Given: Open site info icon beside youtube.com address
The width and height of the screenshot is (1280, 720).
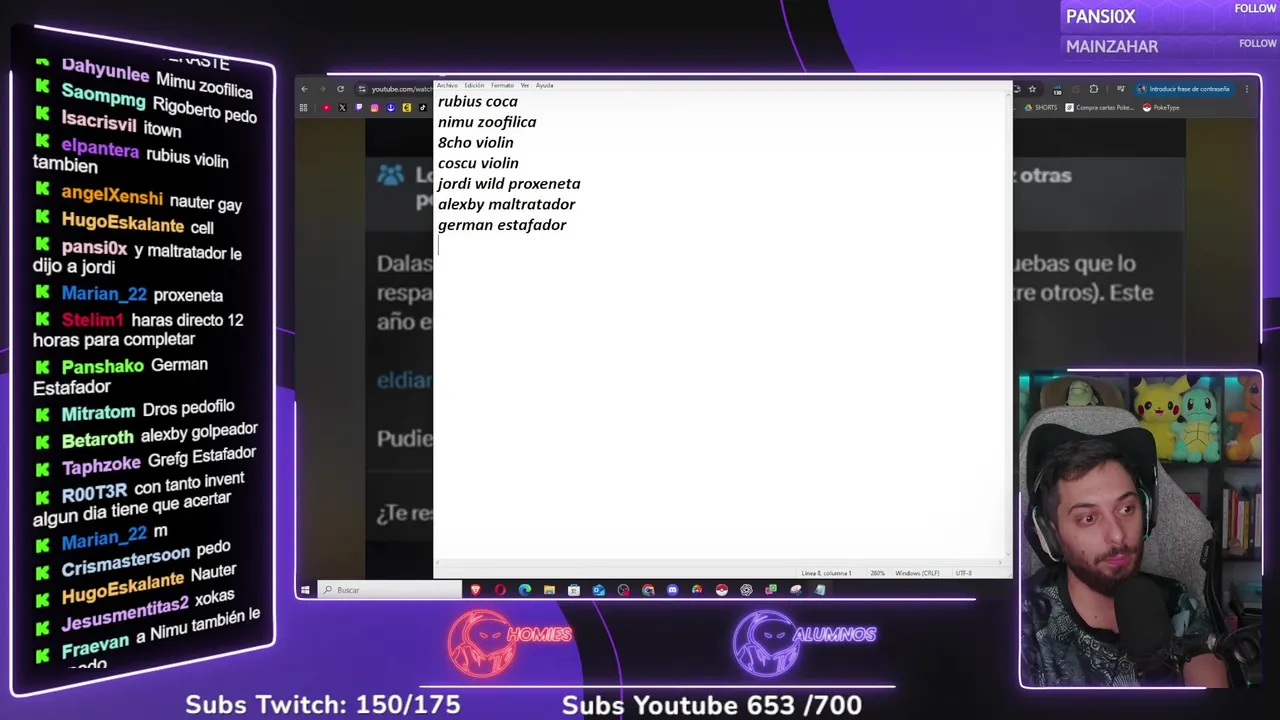Looking at the screenshot, I should click(362, 89).
